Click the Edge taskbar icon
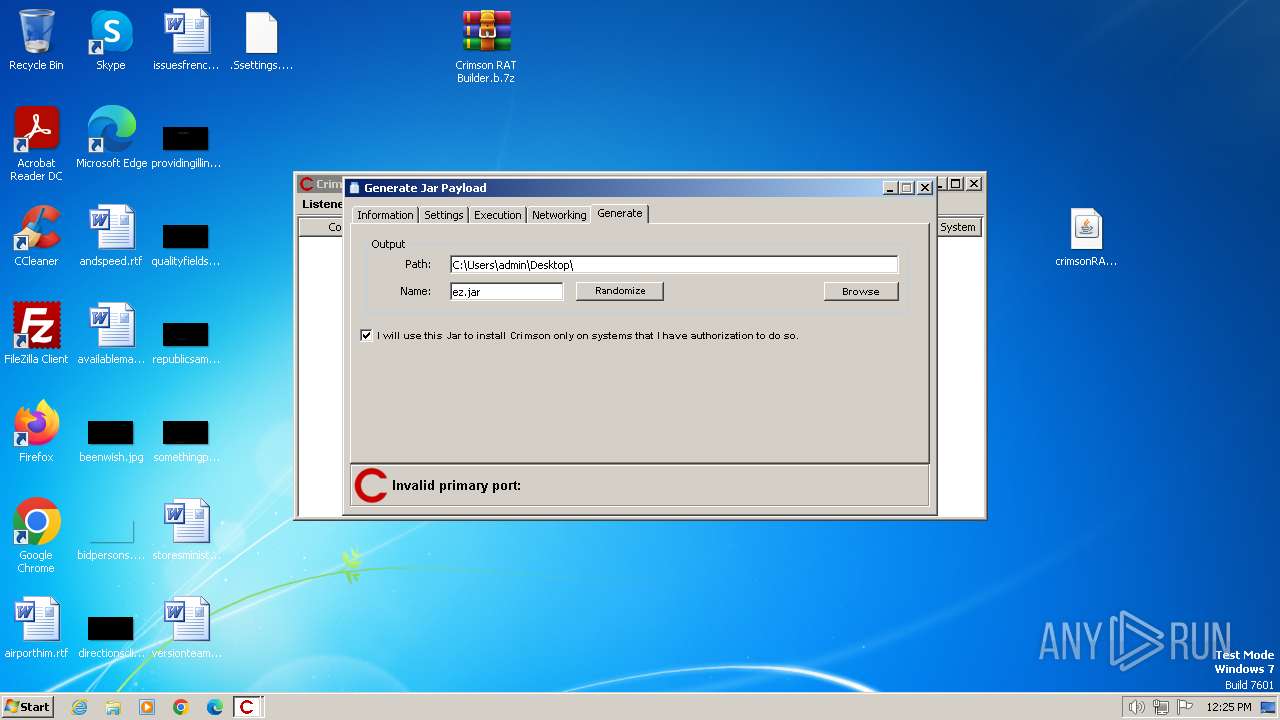1280x720 pixels. click(215, 707)
